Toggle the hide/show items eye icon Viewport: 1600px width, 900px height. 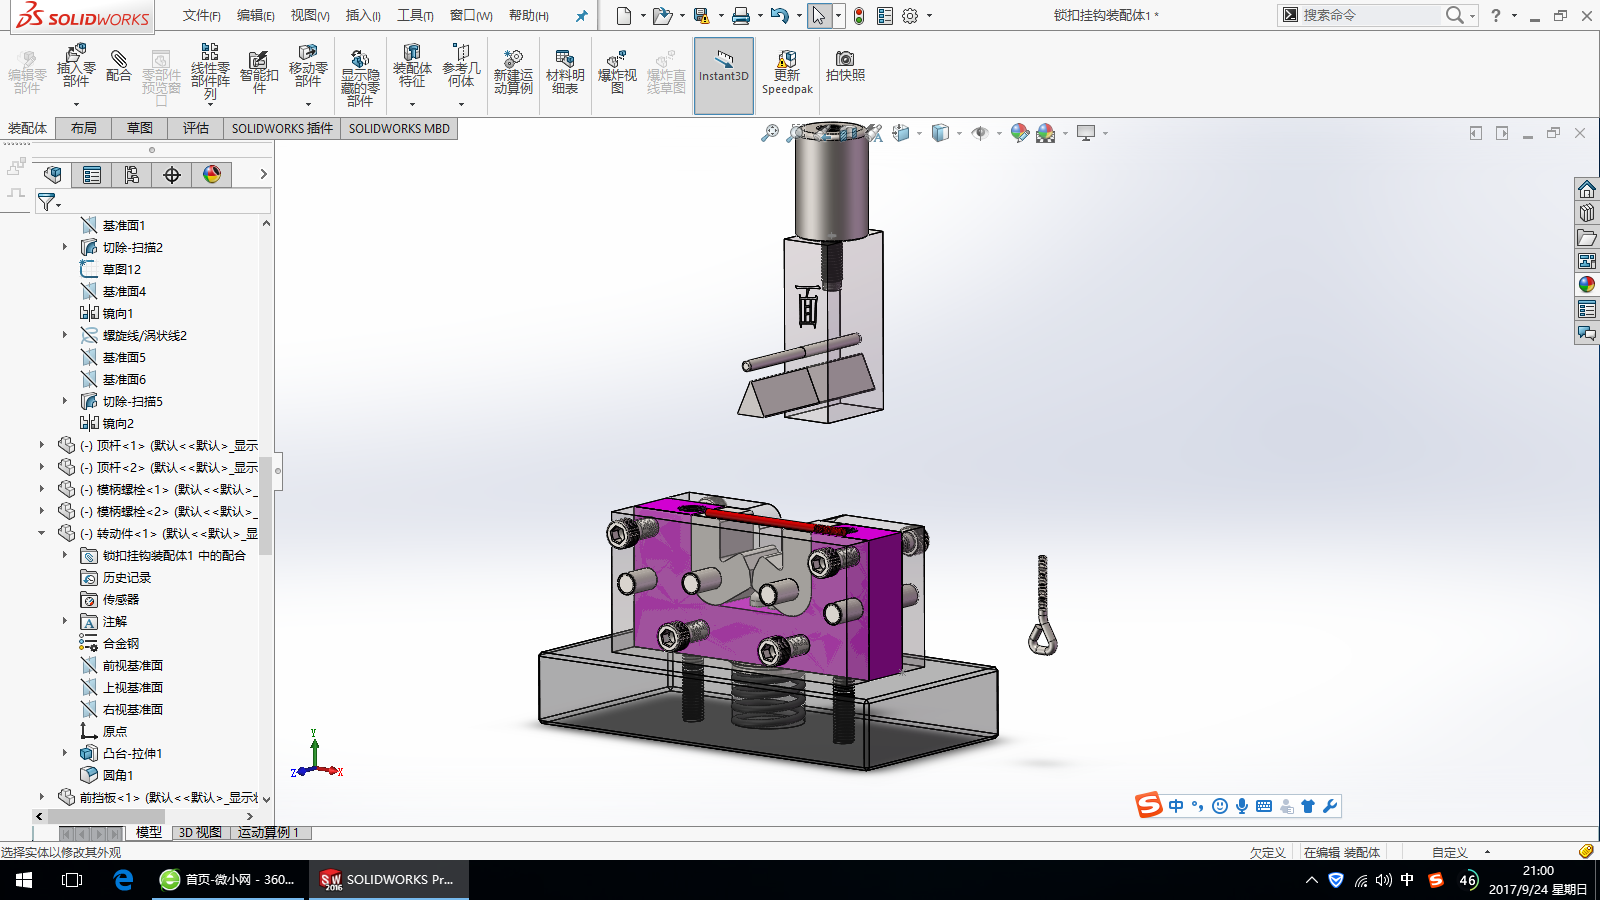[x=980, y=133]
